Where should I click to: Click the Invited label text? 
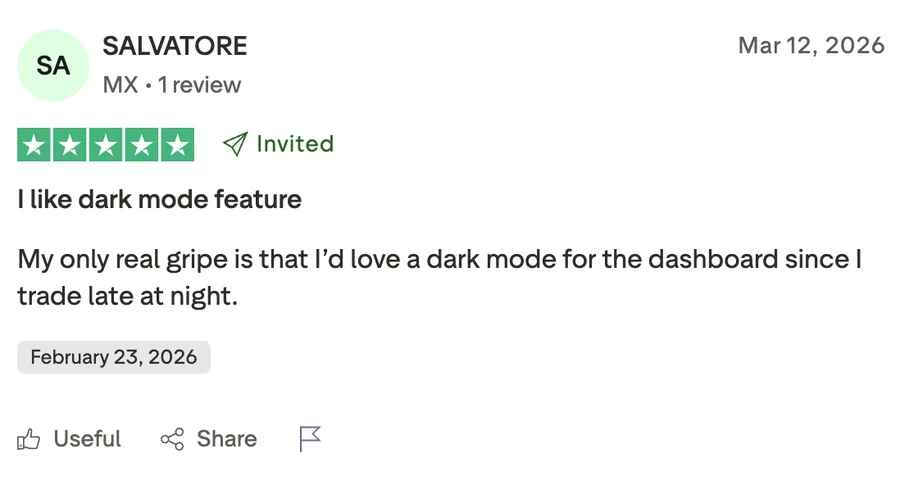295,144
